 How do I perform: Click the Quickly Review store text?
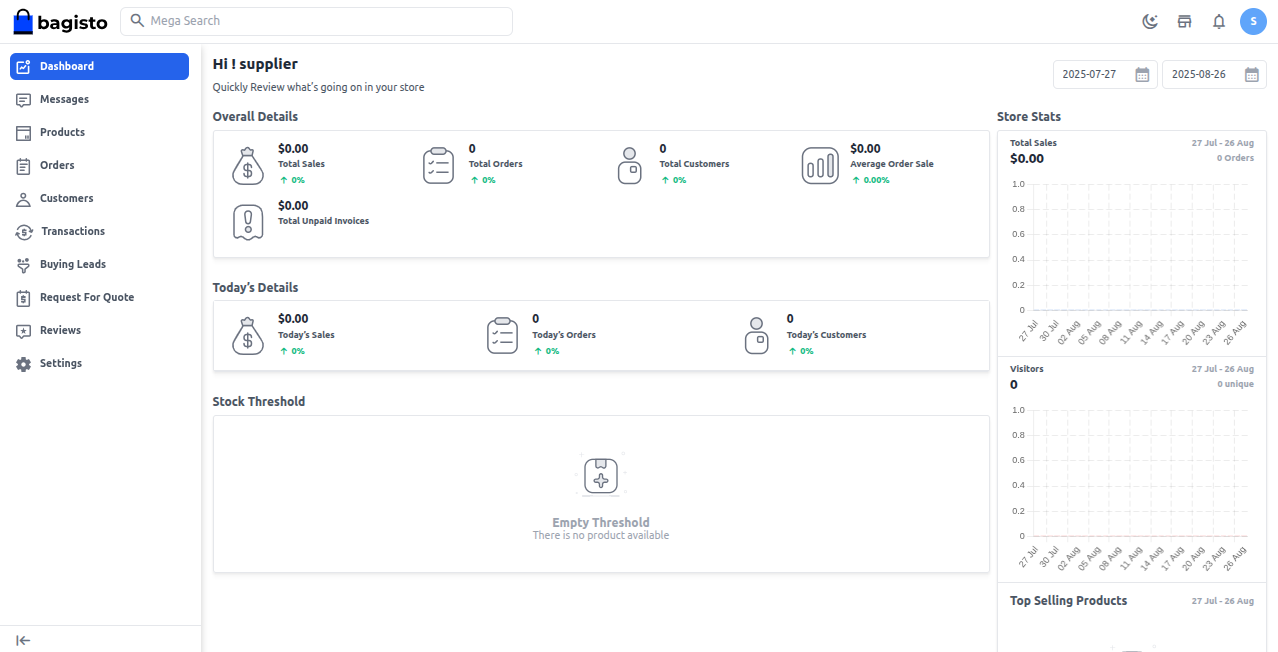coord(318,87)
